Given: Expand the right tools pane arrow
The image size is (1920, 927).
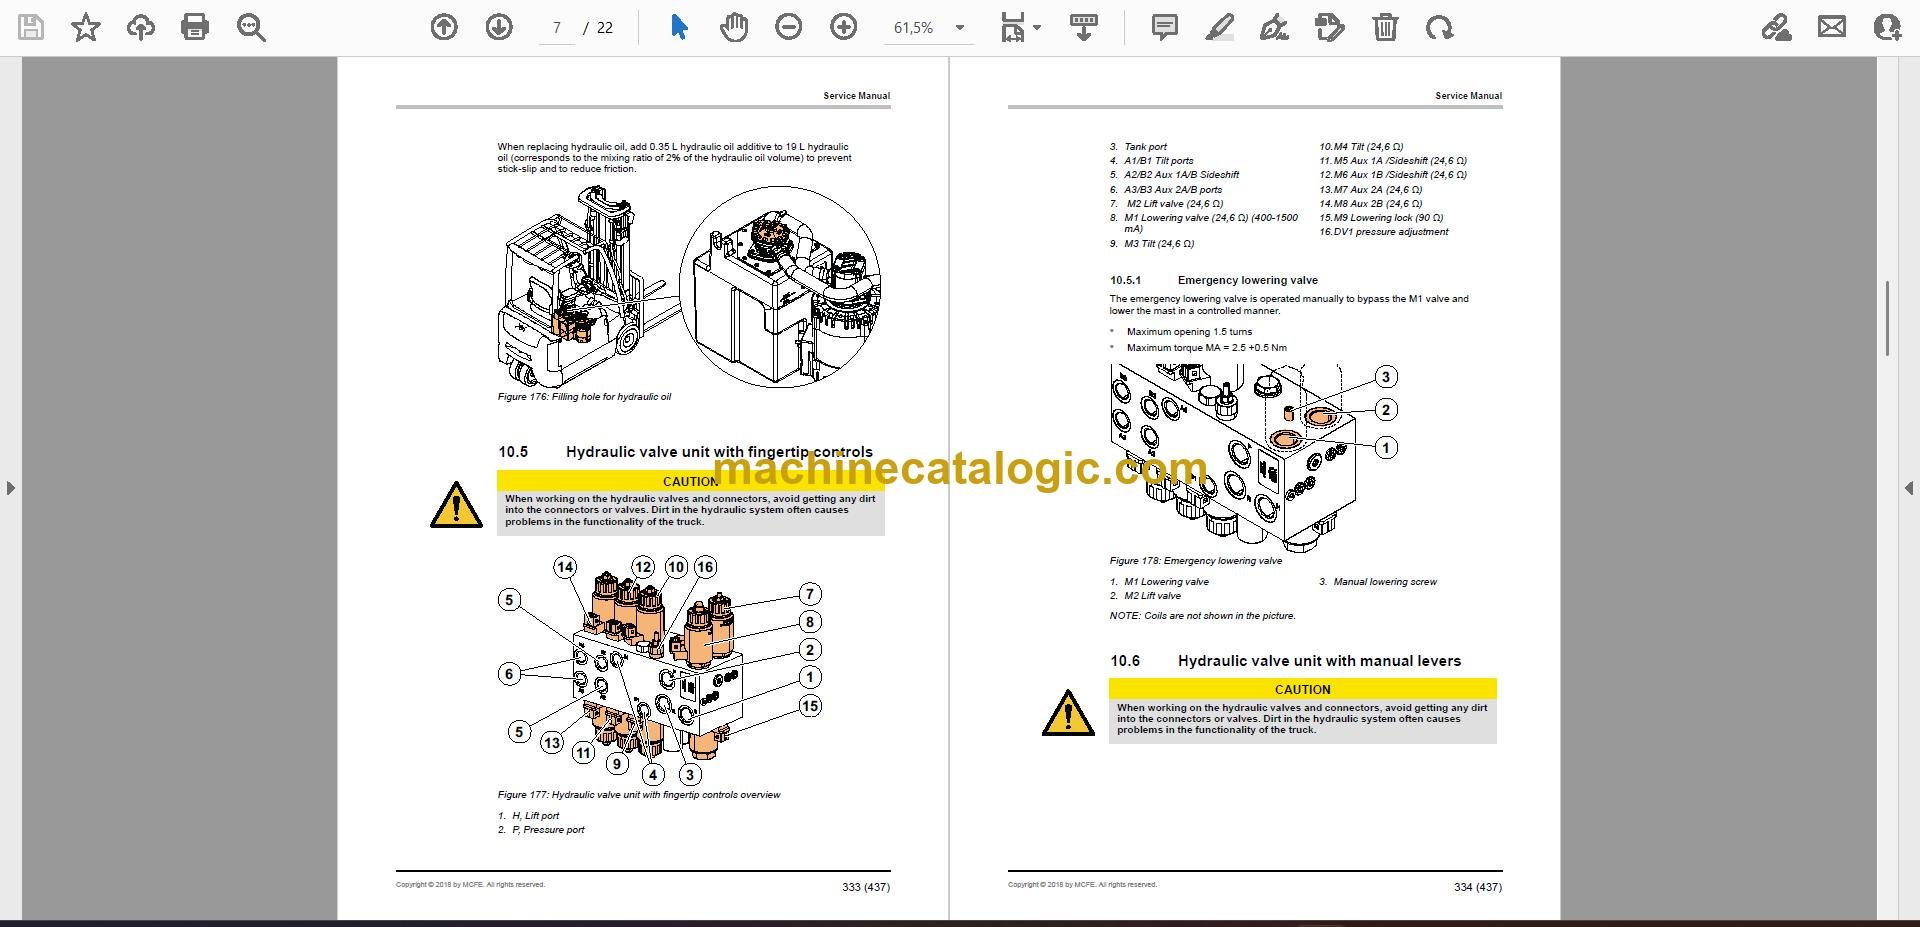Looking at the screenshot, I should click(1909, 488).
